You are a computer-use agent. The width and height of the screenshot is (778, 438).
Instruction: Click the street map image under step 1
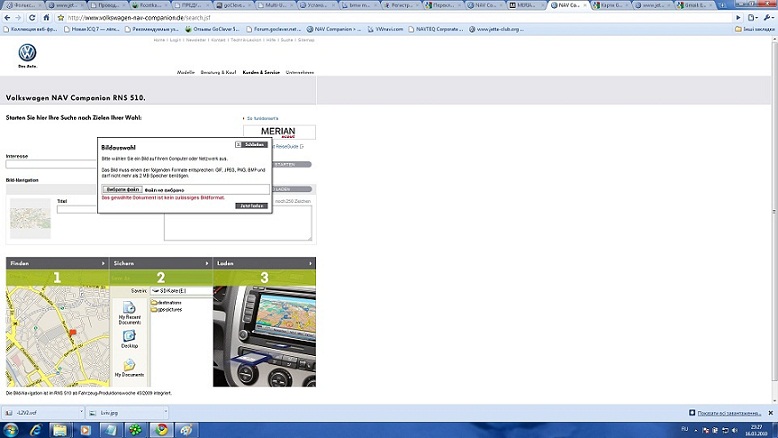(58, 336)
